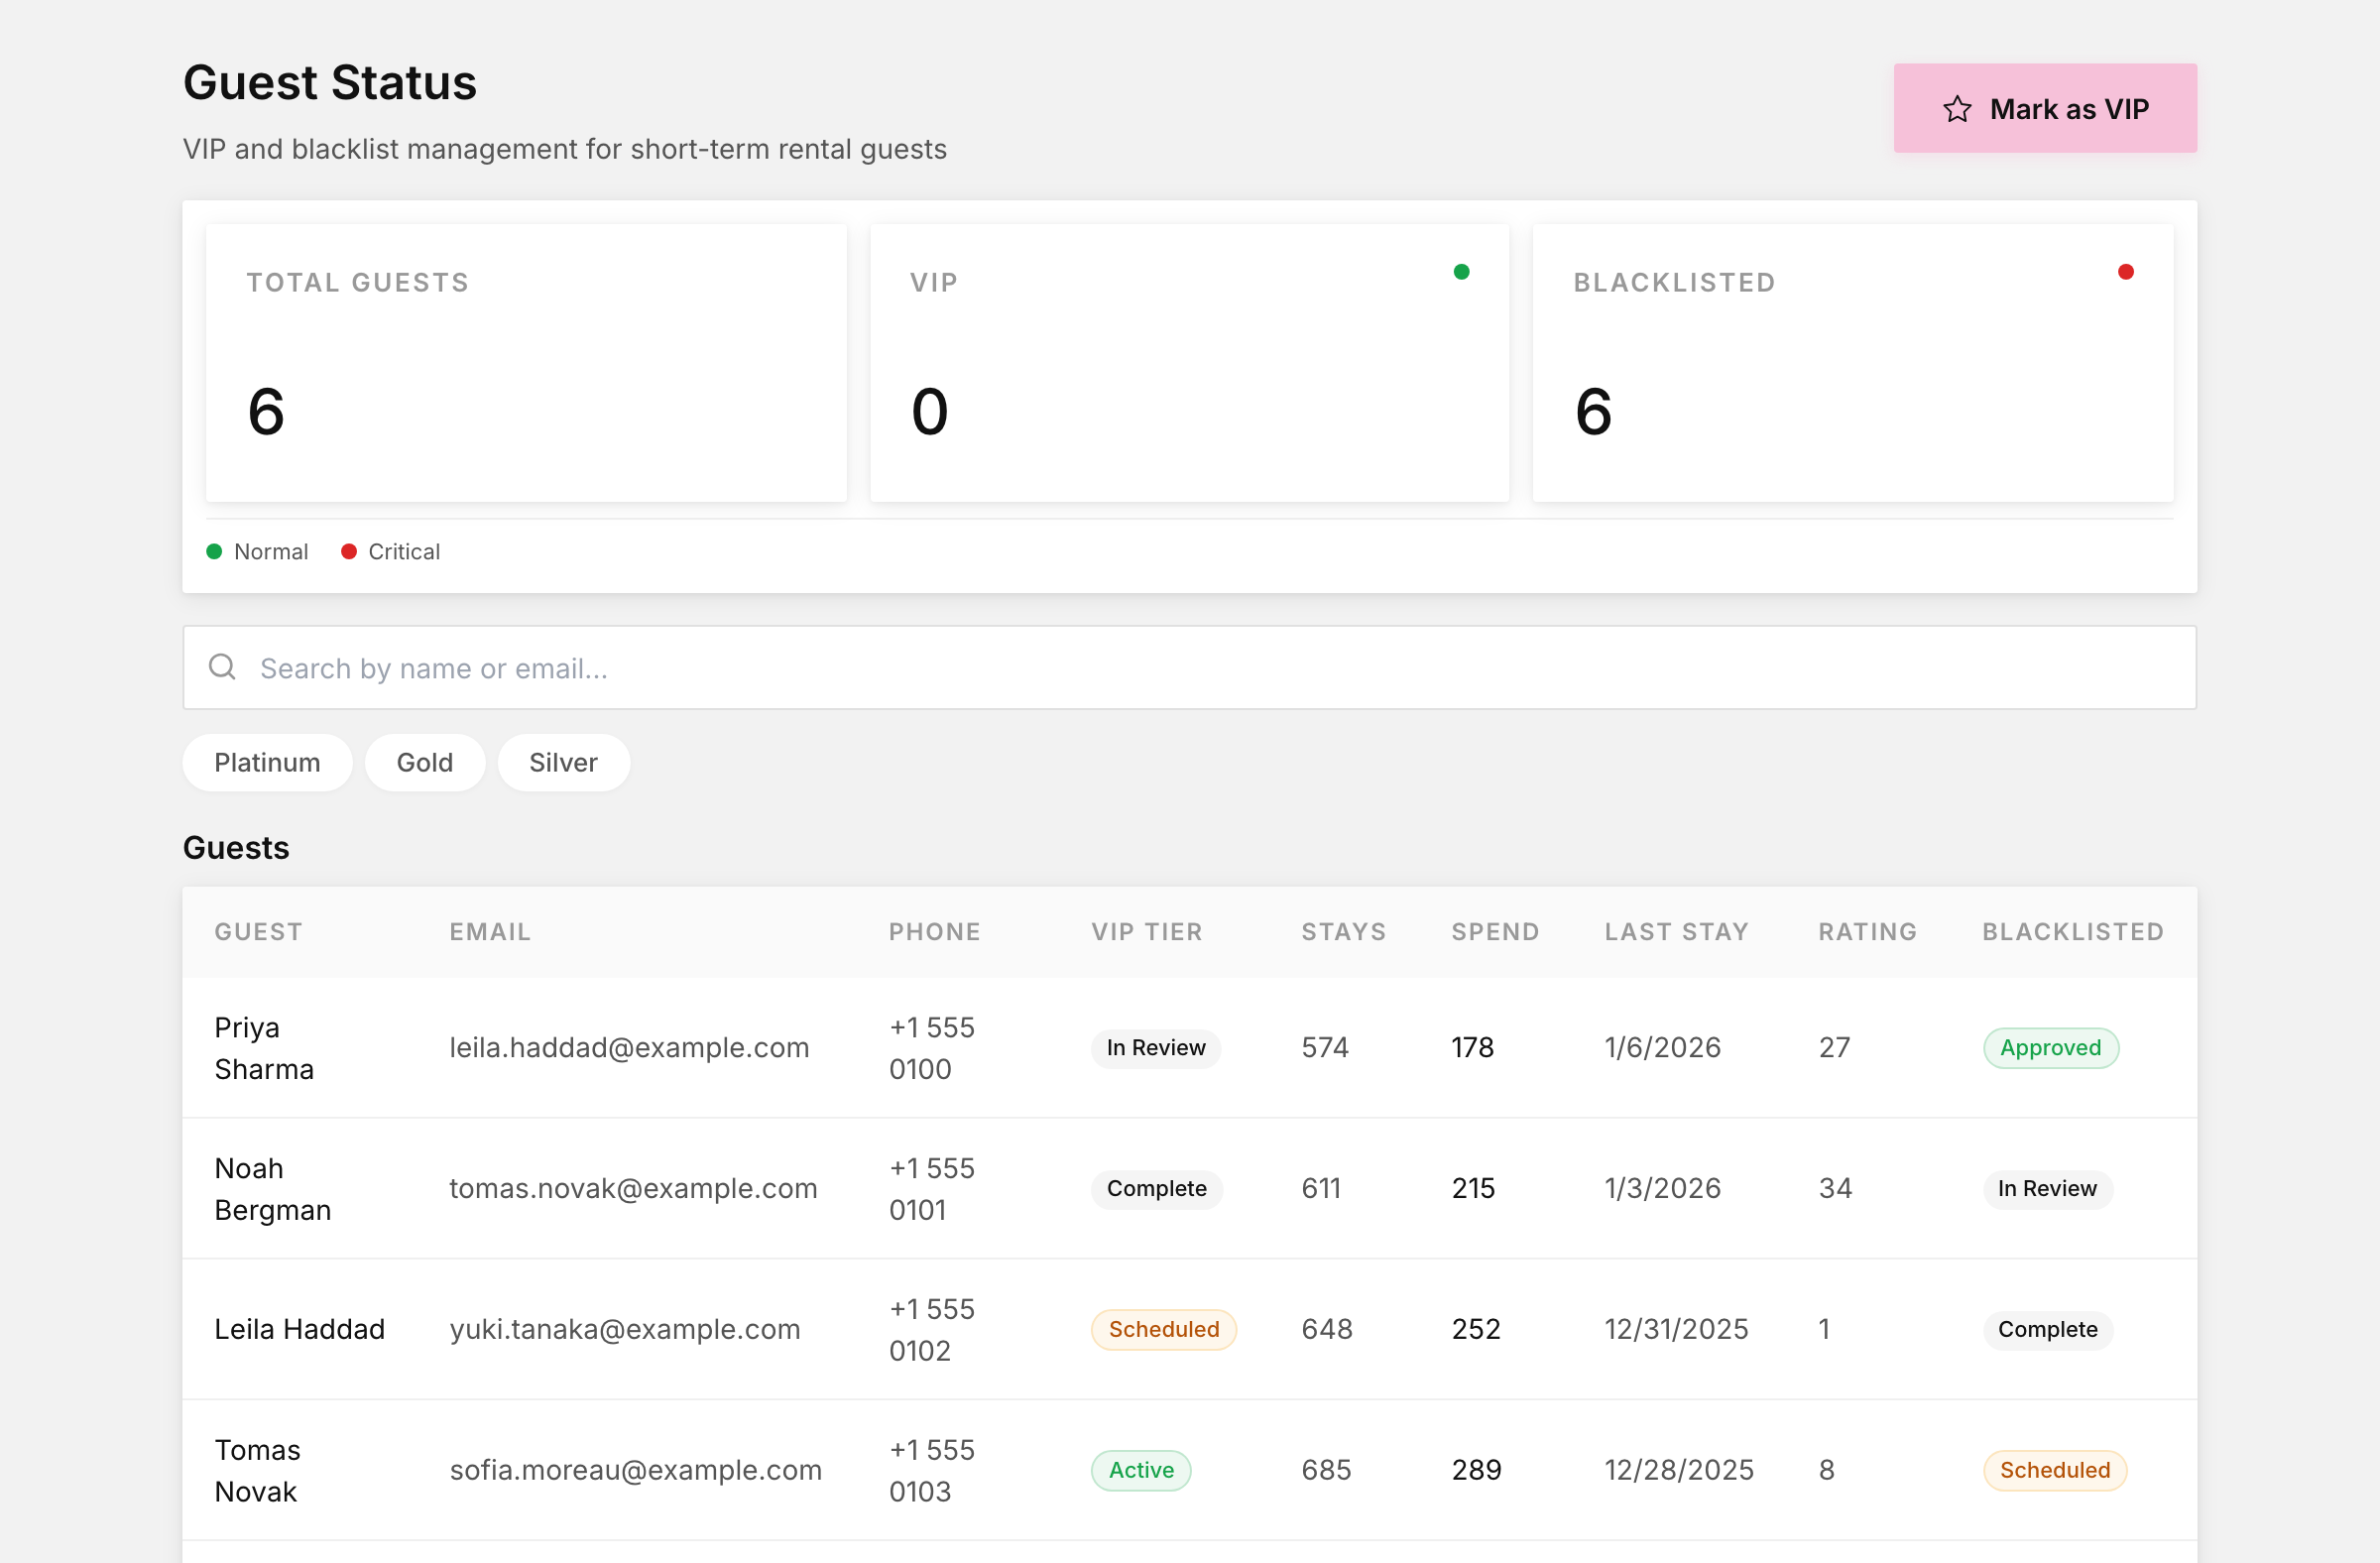The width and height of the screenshot is (2380, 1563).
Task: Click the Mark as VIP button
Action: (2044, 108)
